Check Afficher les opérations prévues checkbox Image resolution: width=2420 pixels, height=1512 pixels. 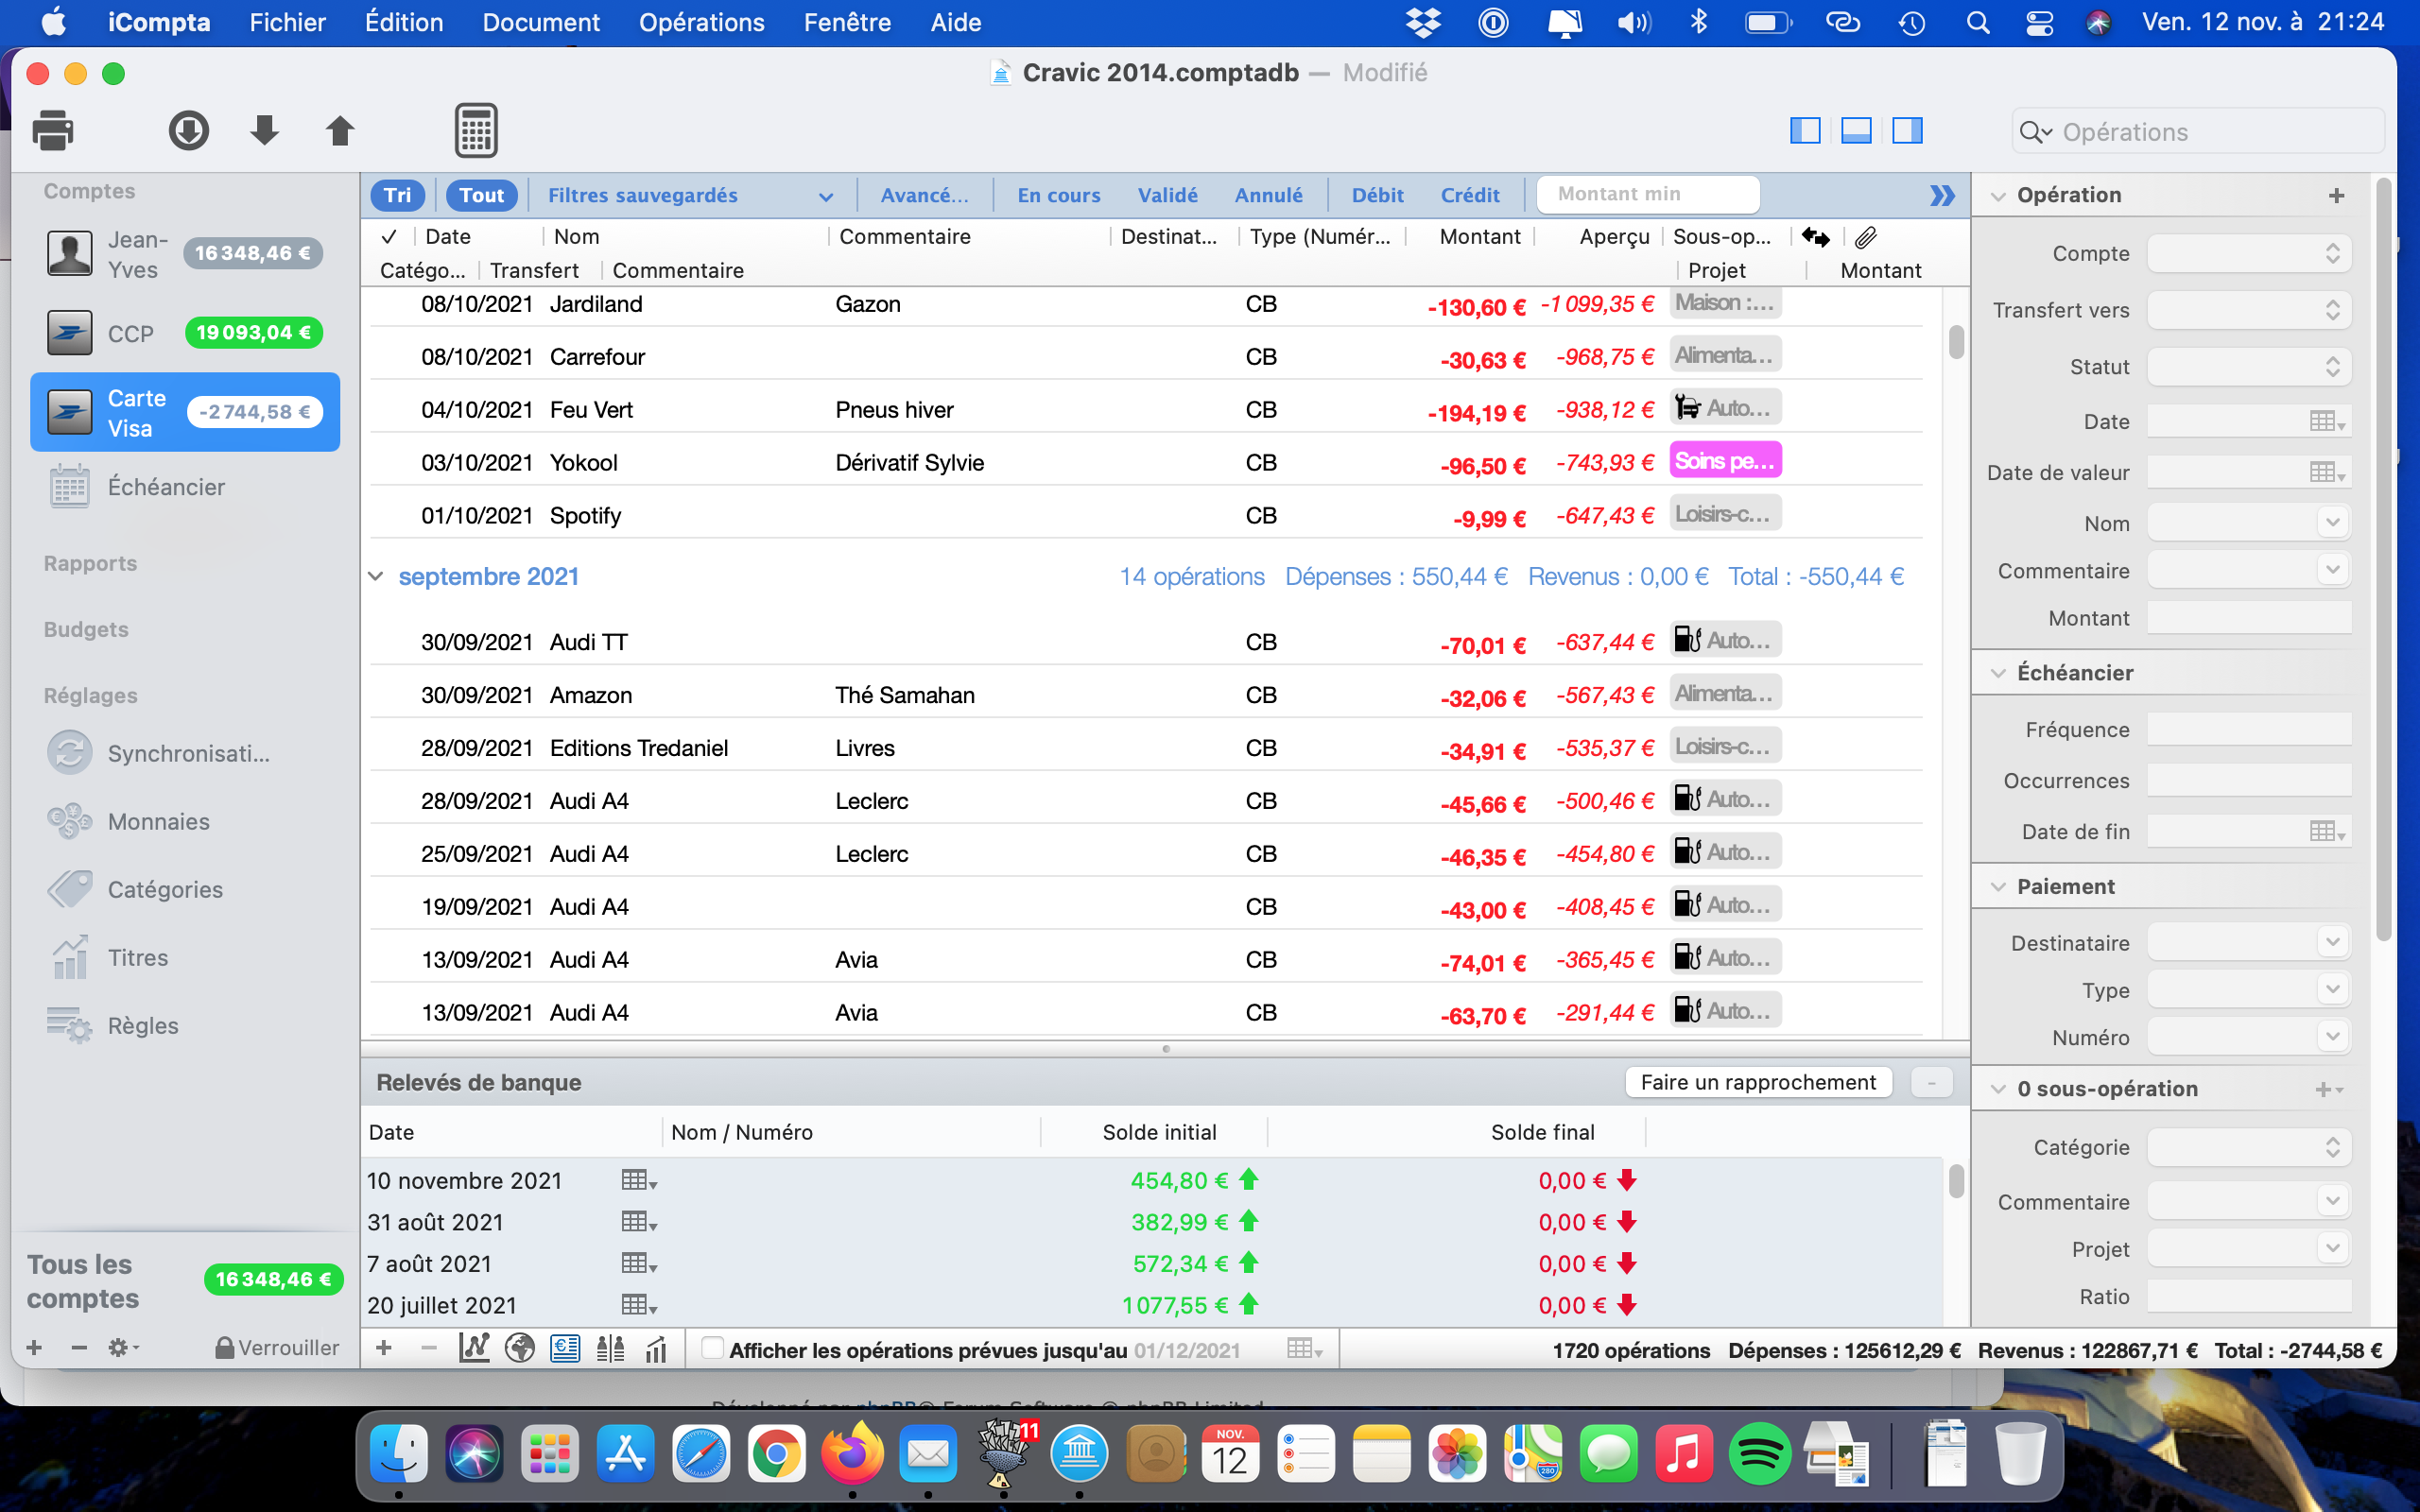point(712,1348)
